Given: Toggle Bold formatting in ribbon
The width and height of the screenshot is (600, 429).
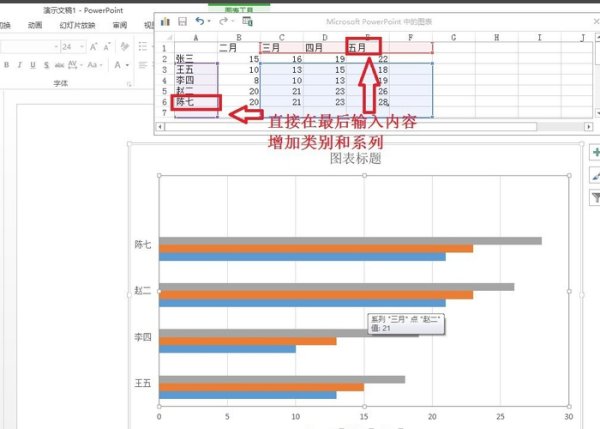Looking at the screenshot, I should [7, 65].
